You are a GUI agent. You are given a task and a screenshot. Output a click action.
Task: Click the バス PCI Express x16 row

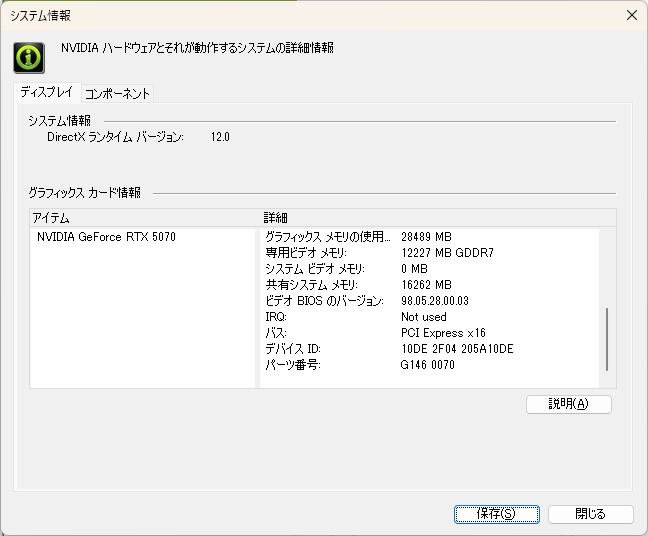pyautogui.click(x=429, y=333)
